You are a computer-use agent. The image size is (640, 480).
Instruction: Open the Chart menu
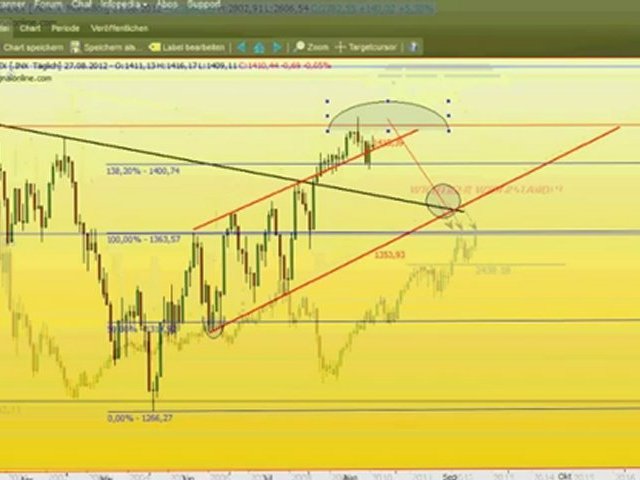pos(30,29)
